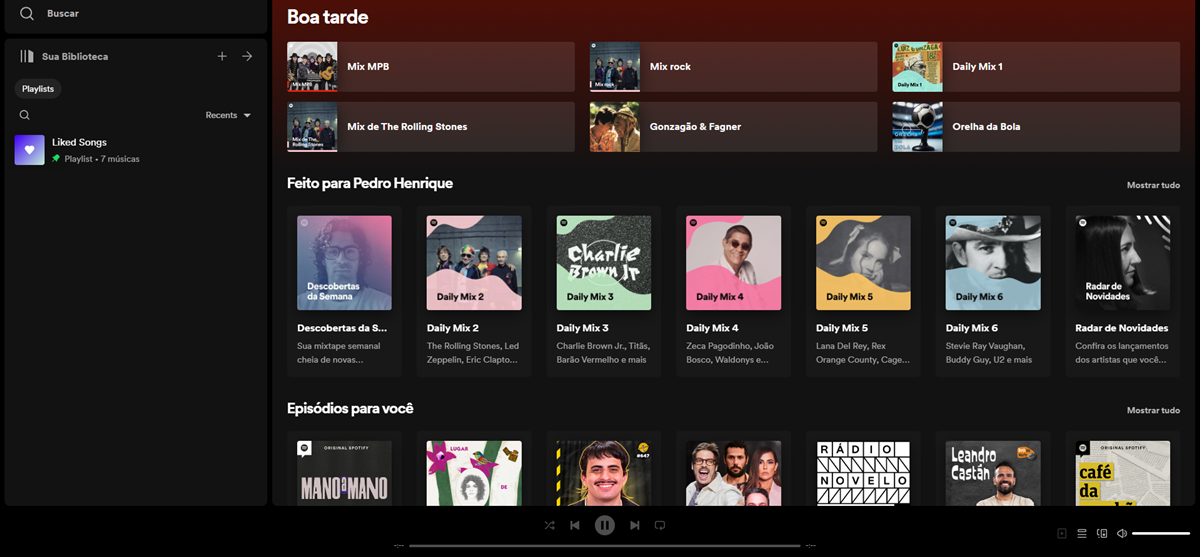Open the Café da Manhã episode
The height and width of the screenshot is (557, 1200).
coord(1122,469)
